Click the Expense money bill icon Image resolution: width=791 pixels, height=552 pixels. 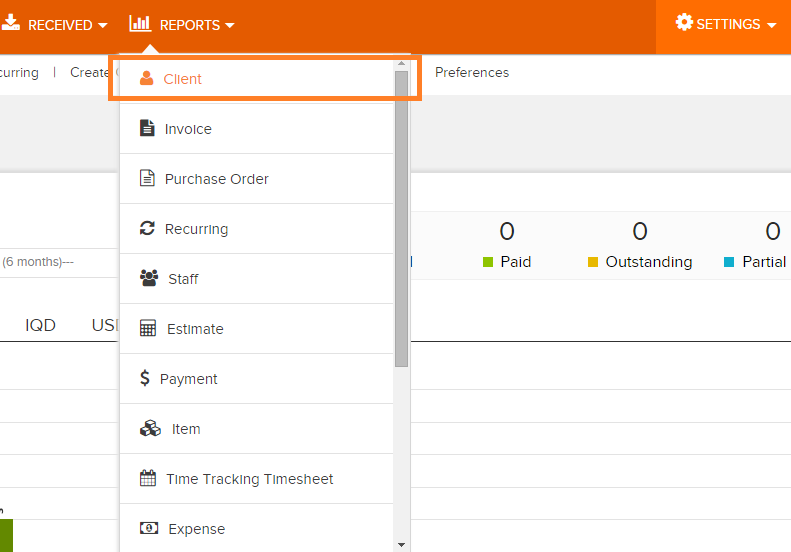pyautogui.click(x=149, y=528)
